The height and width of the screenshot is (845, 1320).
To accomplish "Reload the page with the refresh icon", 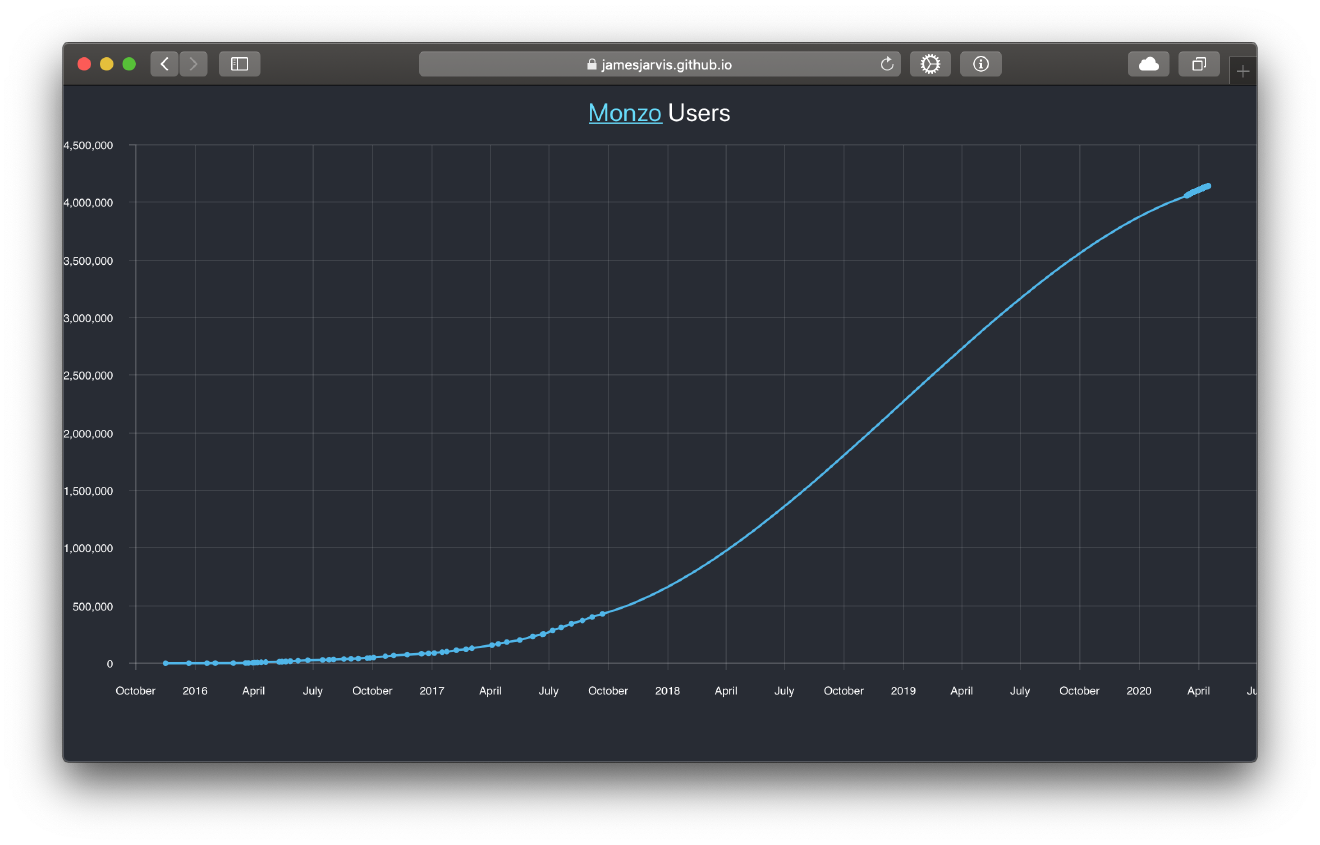I will (x=886, y=64).
